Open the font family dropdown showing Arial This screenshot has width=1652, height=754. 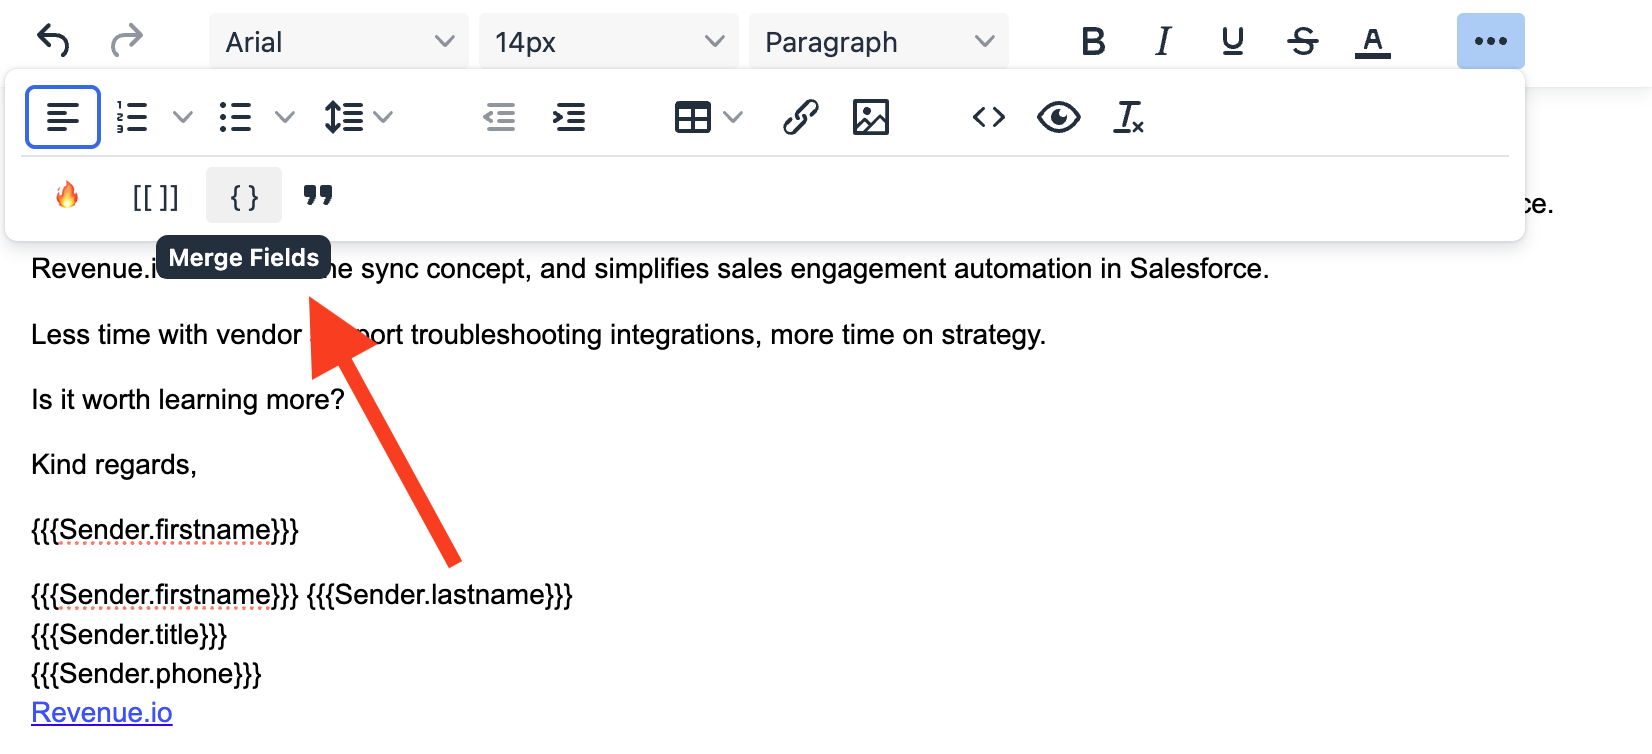point(338,41)
